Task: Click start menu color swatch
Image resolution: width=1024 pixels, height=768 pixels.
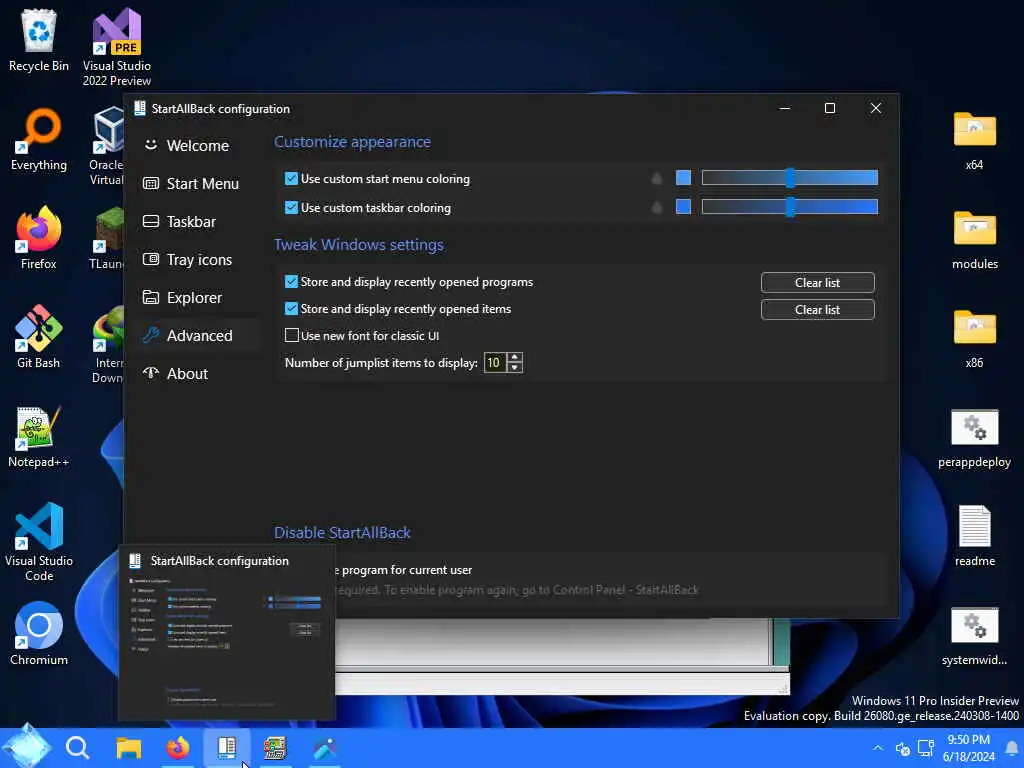Action: [x=683, y=178]
